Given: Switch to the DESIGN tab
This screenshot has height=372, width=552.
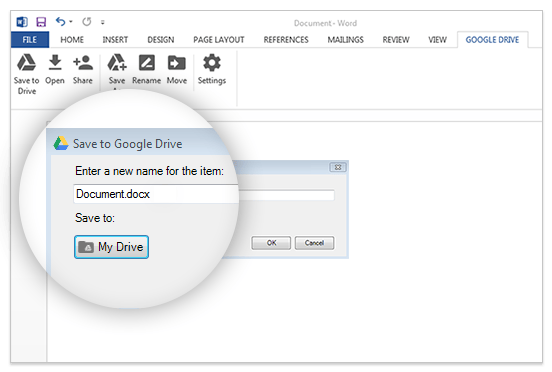Looking at the screenshot, I should (161, 40).
